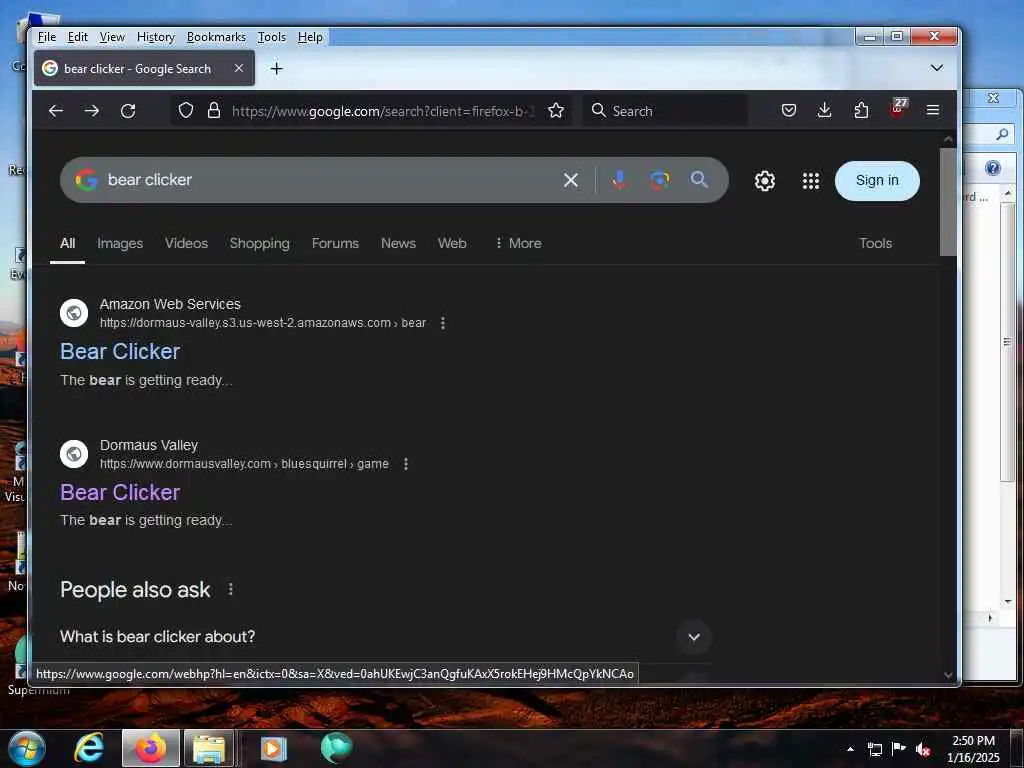List all tabs with the chevron button
This screenshot has height=768, width=1024.
coord(936,68)
